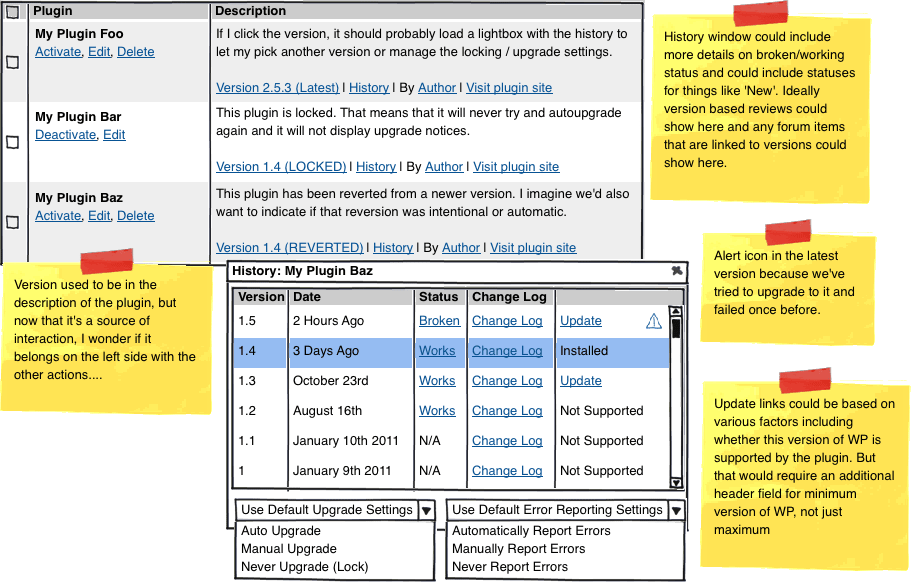Click the Version column header in the history table

pyautogui.click(x=261, y=297)
